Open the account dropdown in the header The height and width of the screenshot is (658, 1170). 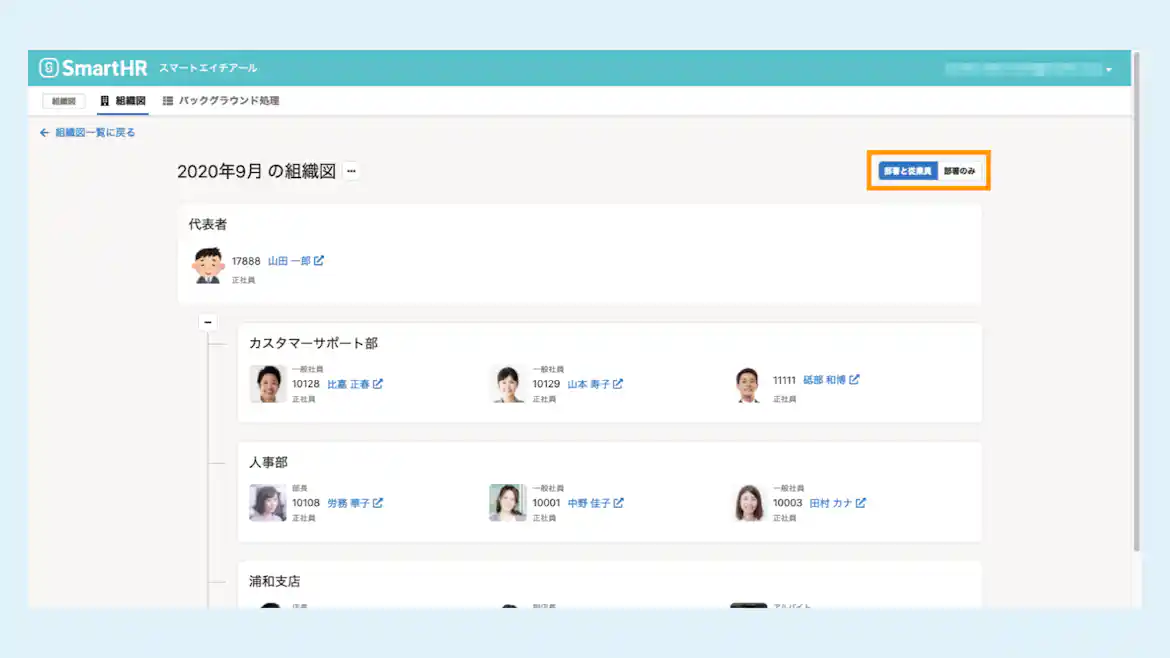click(1108, 68)
